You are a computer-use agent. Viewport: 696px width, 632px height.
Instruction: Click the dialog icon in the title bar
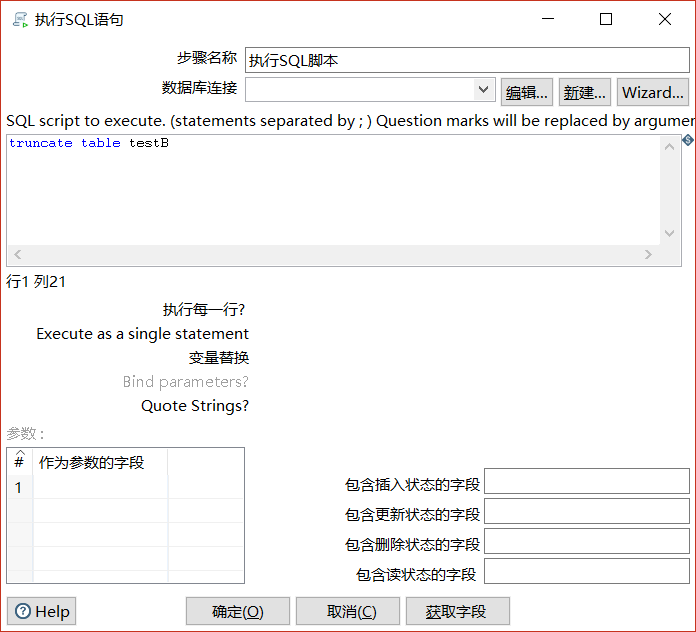[19, 19]
